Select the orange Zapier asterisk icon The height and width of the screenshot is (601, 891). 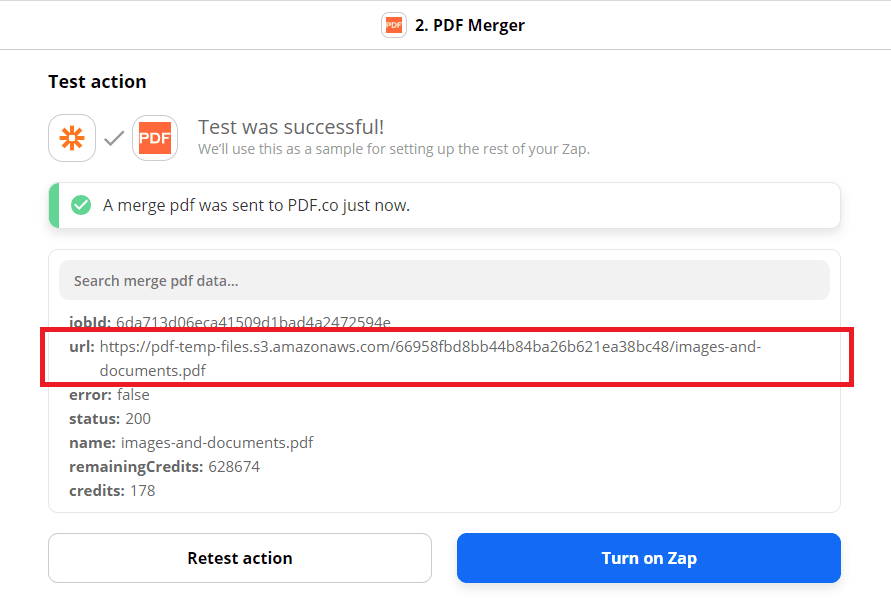click(71, 137)
